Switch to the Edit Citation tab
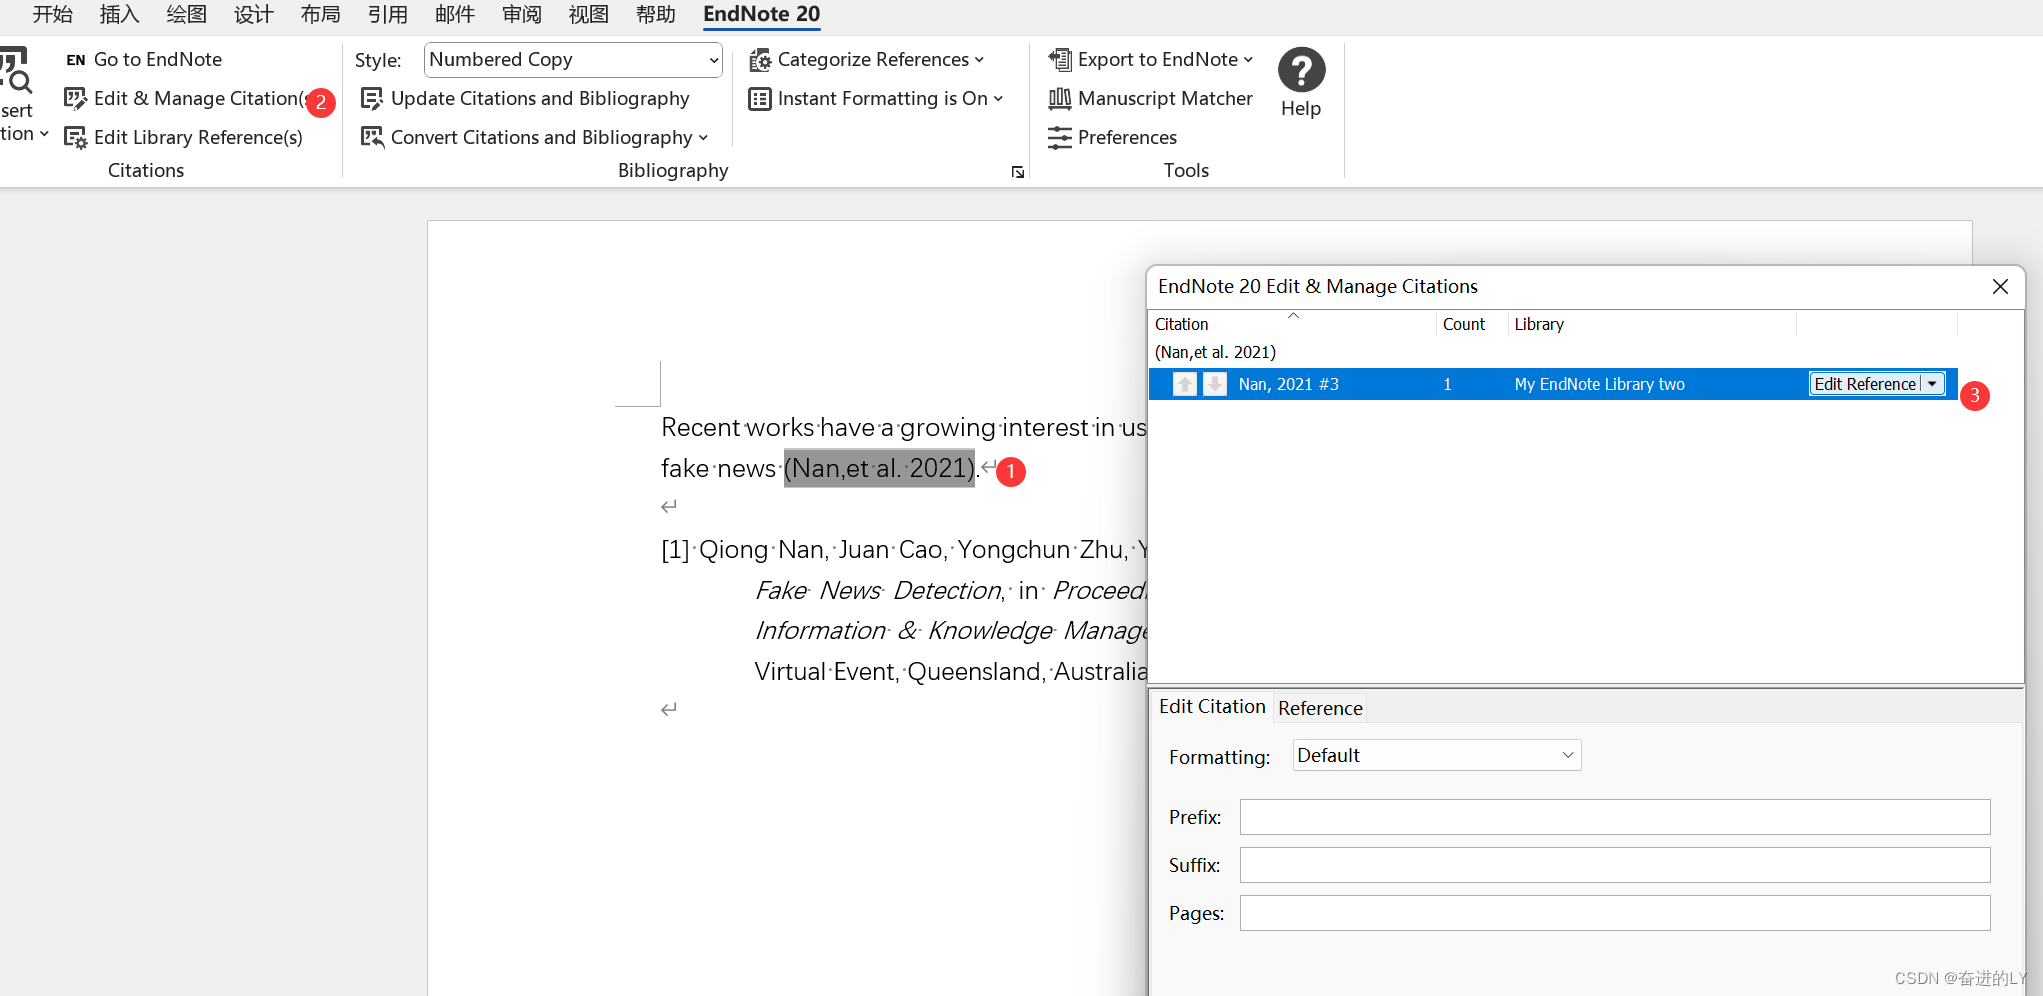 (x=1212, y=706)
